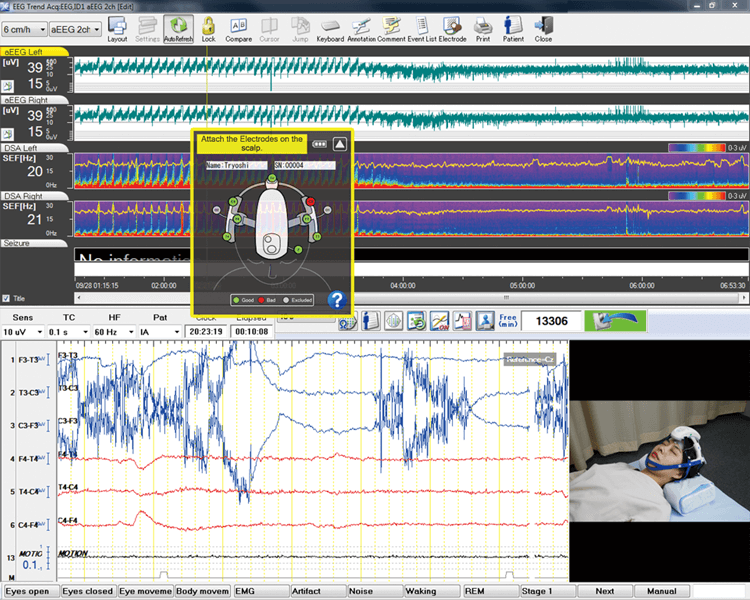The height and width of the screenshot is (600, 750).
Task: Click aEEG Left channel settings icon
Action: point(7,87)
